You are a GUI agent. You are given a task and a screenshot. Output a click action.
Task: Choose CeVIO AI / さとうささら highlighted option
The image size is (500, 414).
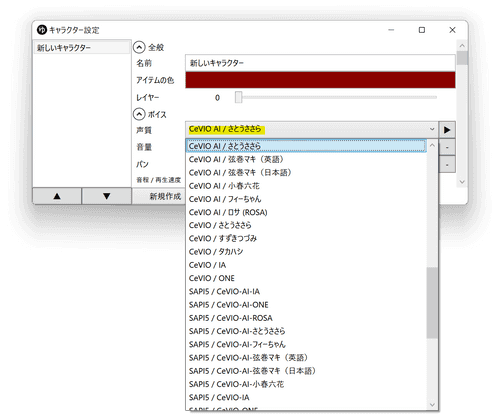(306, 146)
